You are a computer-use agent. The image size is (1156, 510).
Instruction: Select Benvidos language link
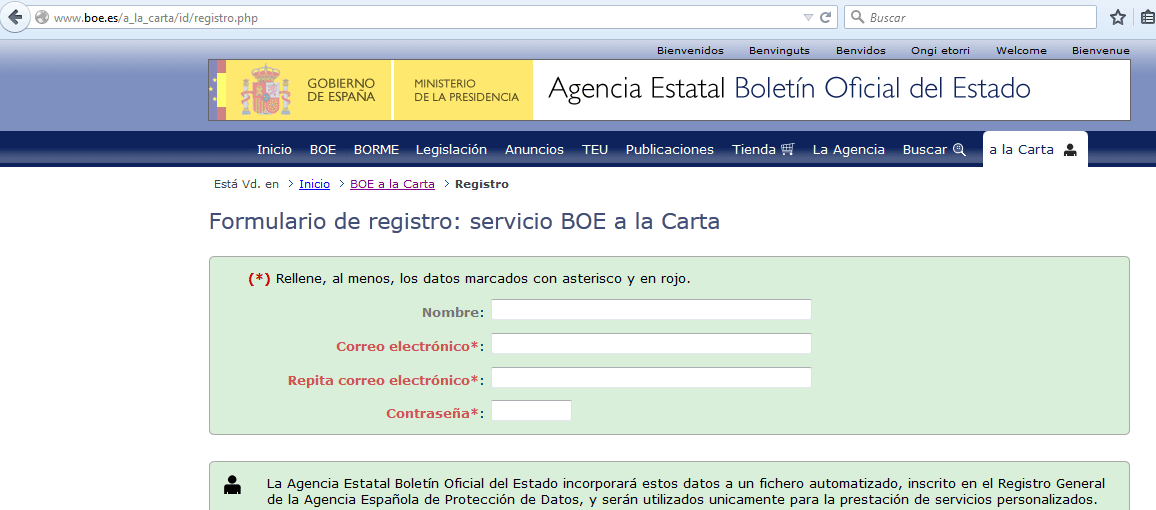click(x=860, y=50)
